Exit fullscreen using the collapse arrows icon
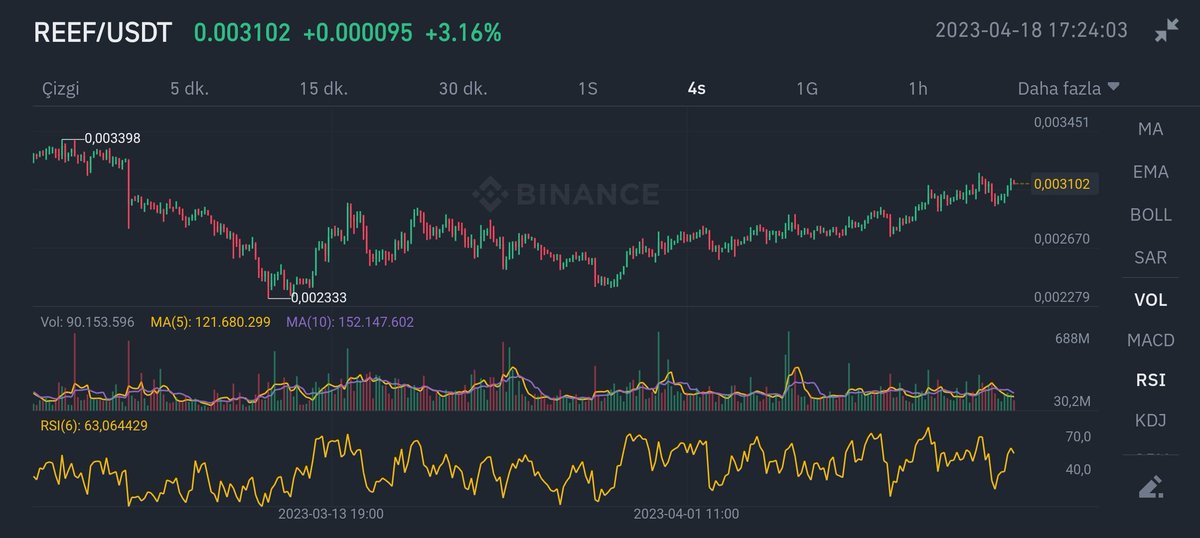Viewport: 1200px width, 538px height. click(x=1165, y=30)
